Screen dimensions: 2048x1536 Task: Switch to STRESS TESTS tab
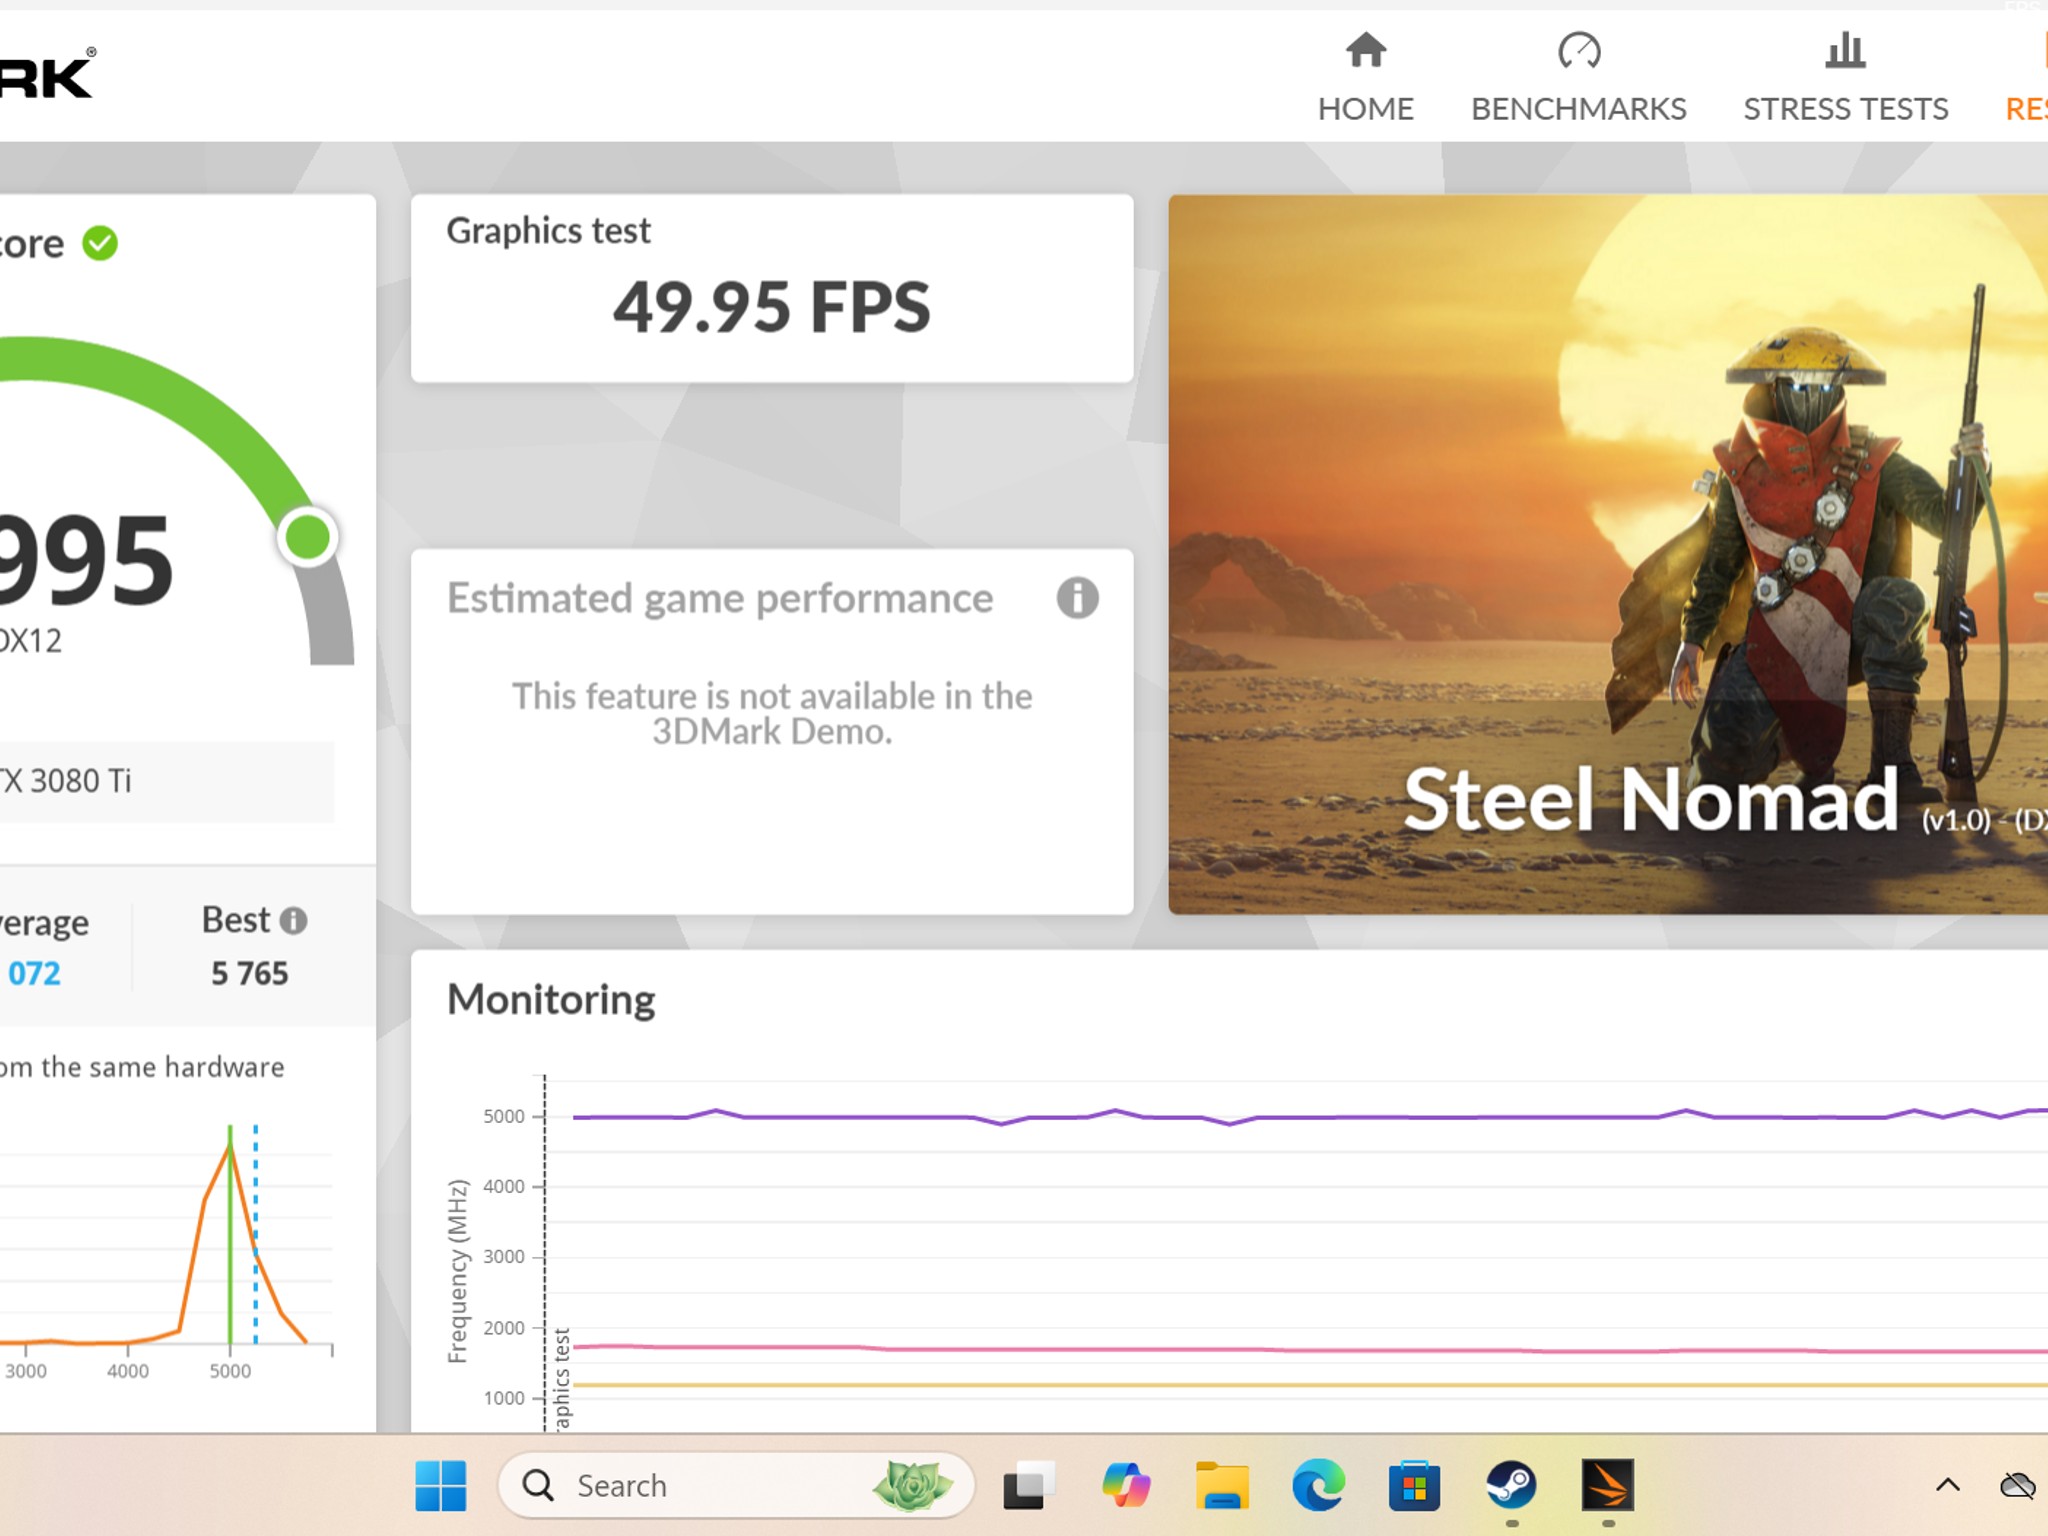(x=1845, y=77)
